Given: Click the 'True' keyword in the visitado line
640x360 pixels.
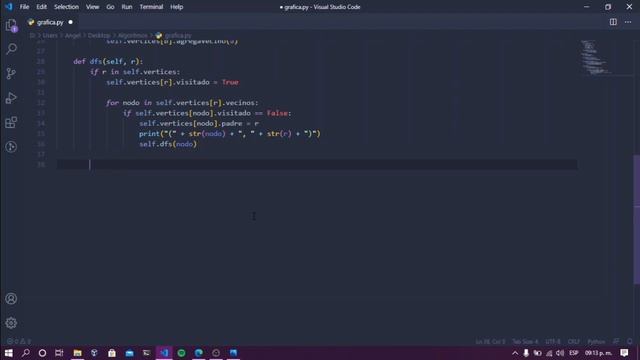Looking at the screenshot, I should (230, 82).
